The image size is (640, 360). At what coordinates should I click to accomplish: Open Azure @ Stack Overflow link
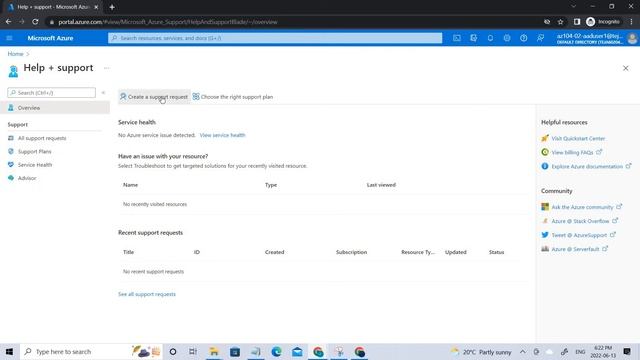(580, 221)
